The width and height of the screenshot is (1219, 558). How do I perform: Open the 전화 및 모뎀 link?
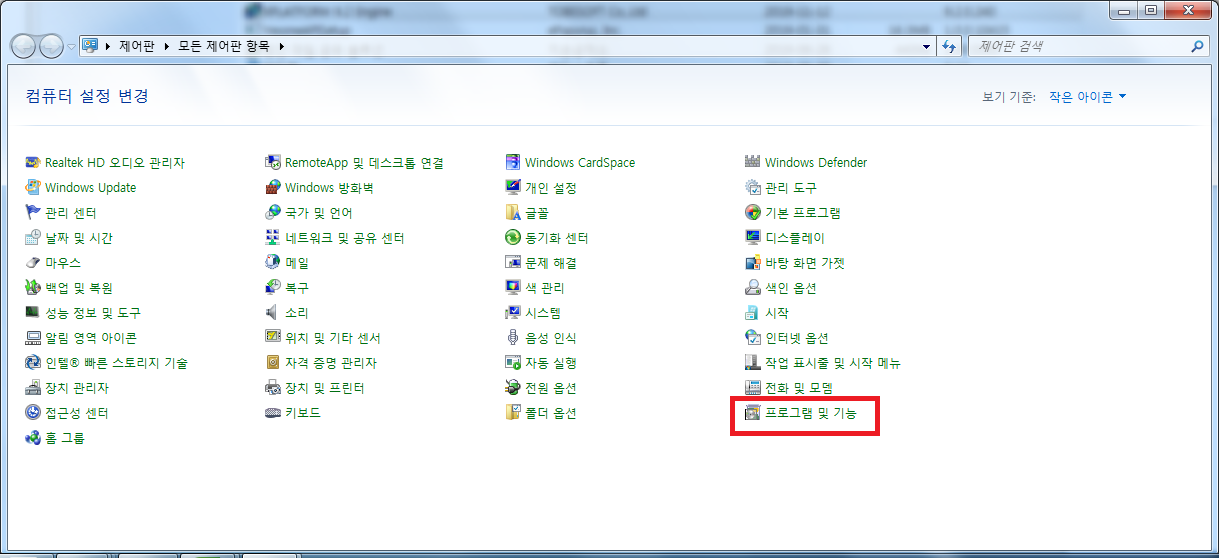click(799, 387)
